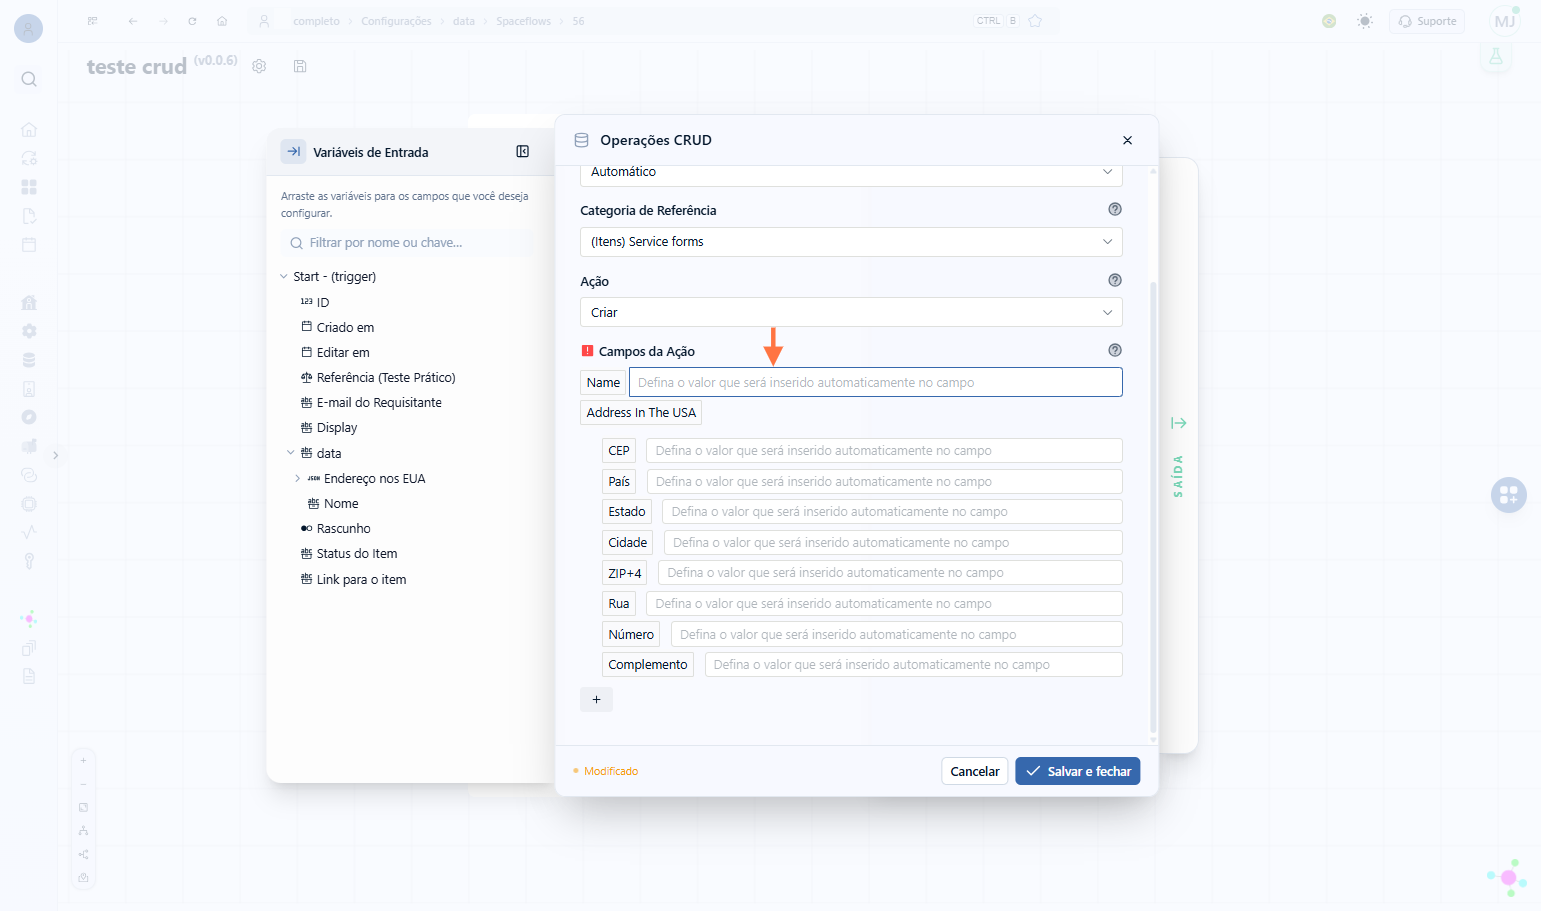The width and height of the screenshot is (1541, 911).
Task: Open the key icon in left sidebar
Action: coord(29,561)
